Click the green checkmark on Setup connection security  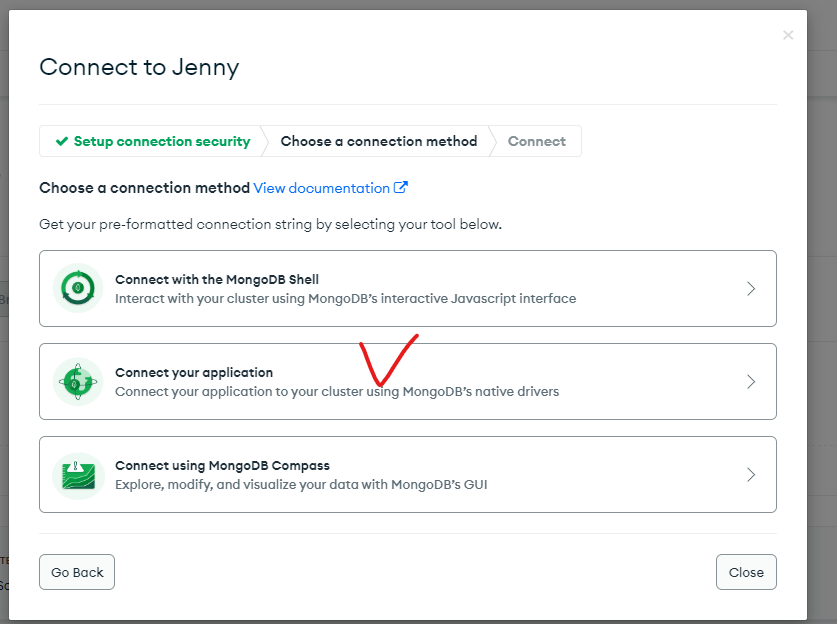(62, 141)
